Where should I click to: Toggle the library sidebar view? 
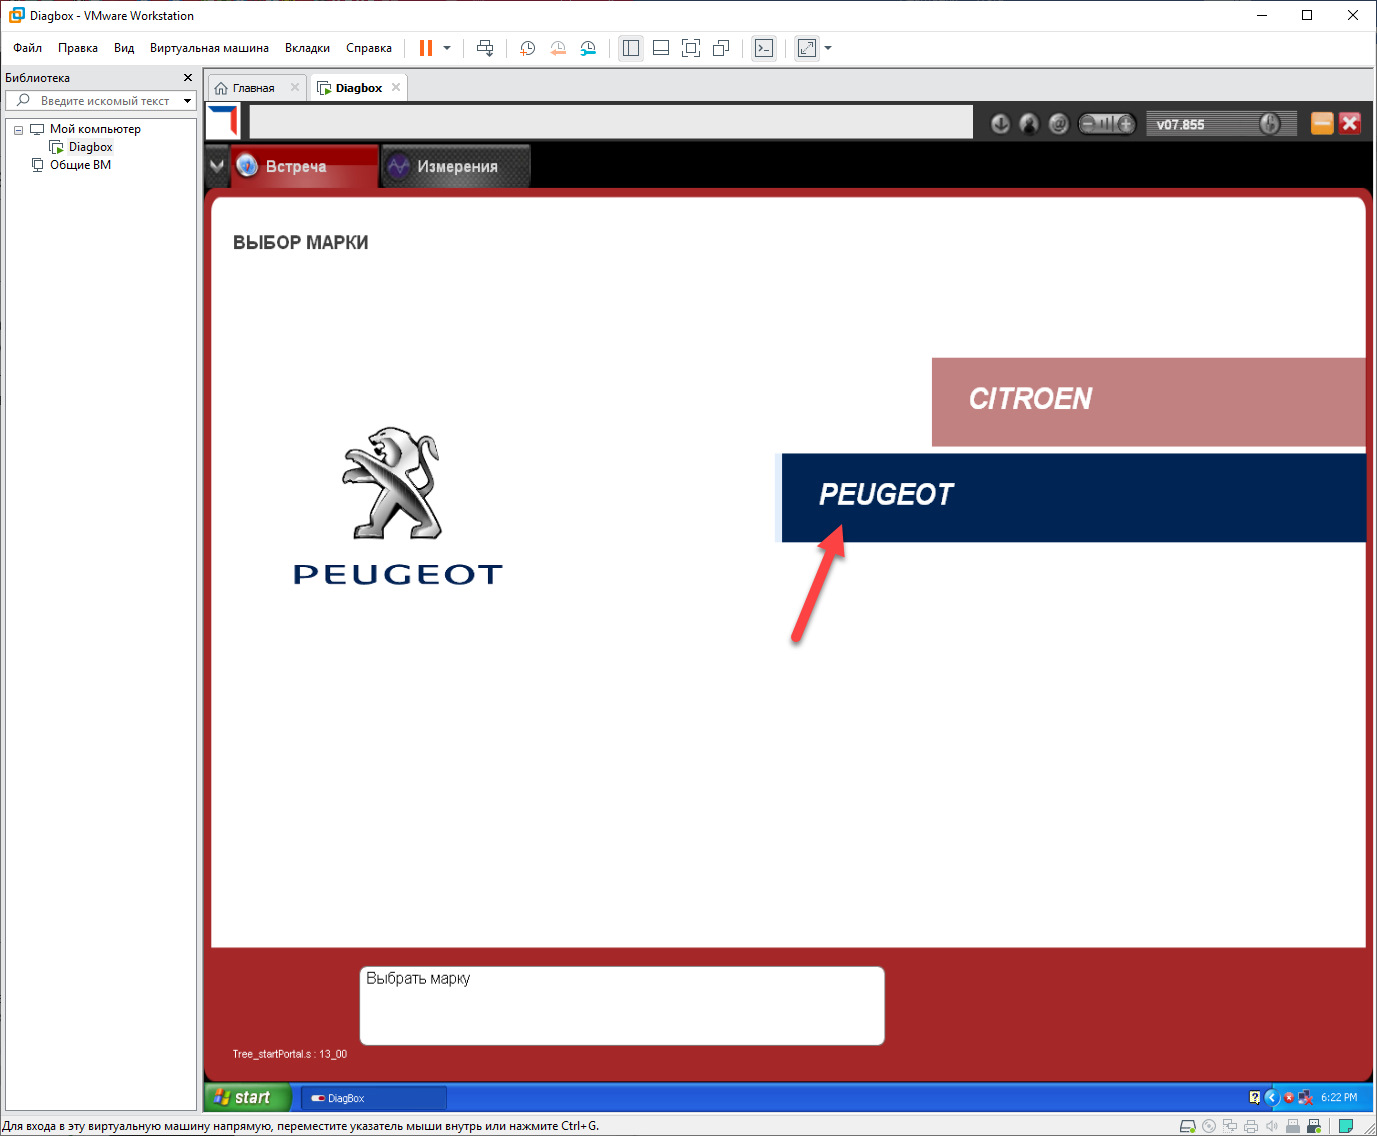pyautogui.click(x=631, y=48)
